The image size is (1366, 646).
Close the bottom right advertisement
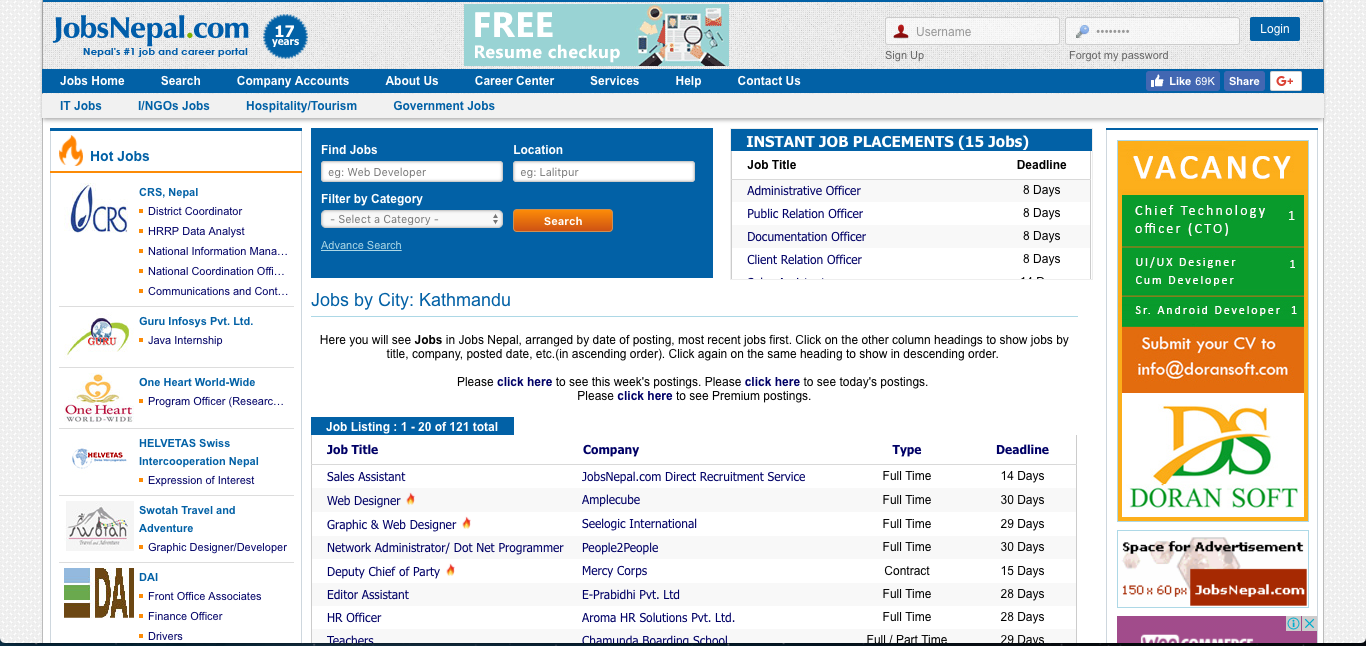pyautogui.click(x=1309, y=623)
